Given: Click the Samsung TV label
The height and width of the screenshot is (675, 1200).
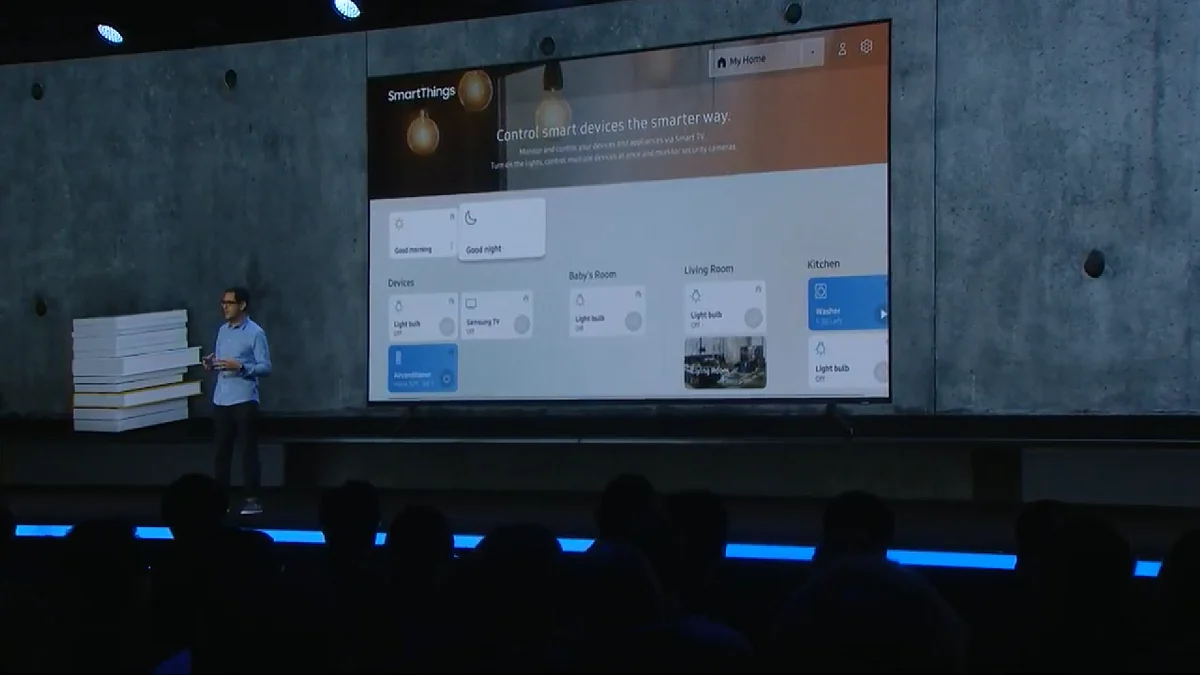Looking at the screenshot, I should [x=482, y=323].
